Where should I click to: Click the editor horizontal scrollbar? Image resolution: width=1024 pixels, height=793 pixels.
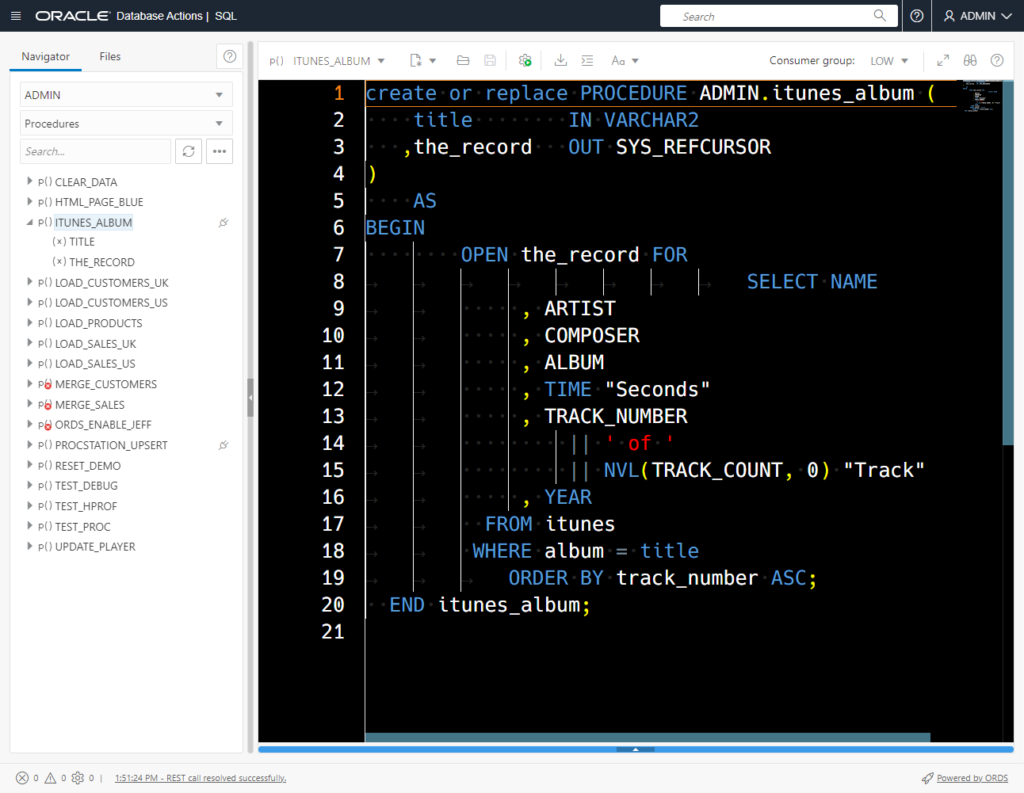point(647,737)
